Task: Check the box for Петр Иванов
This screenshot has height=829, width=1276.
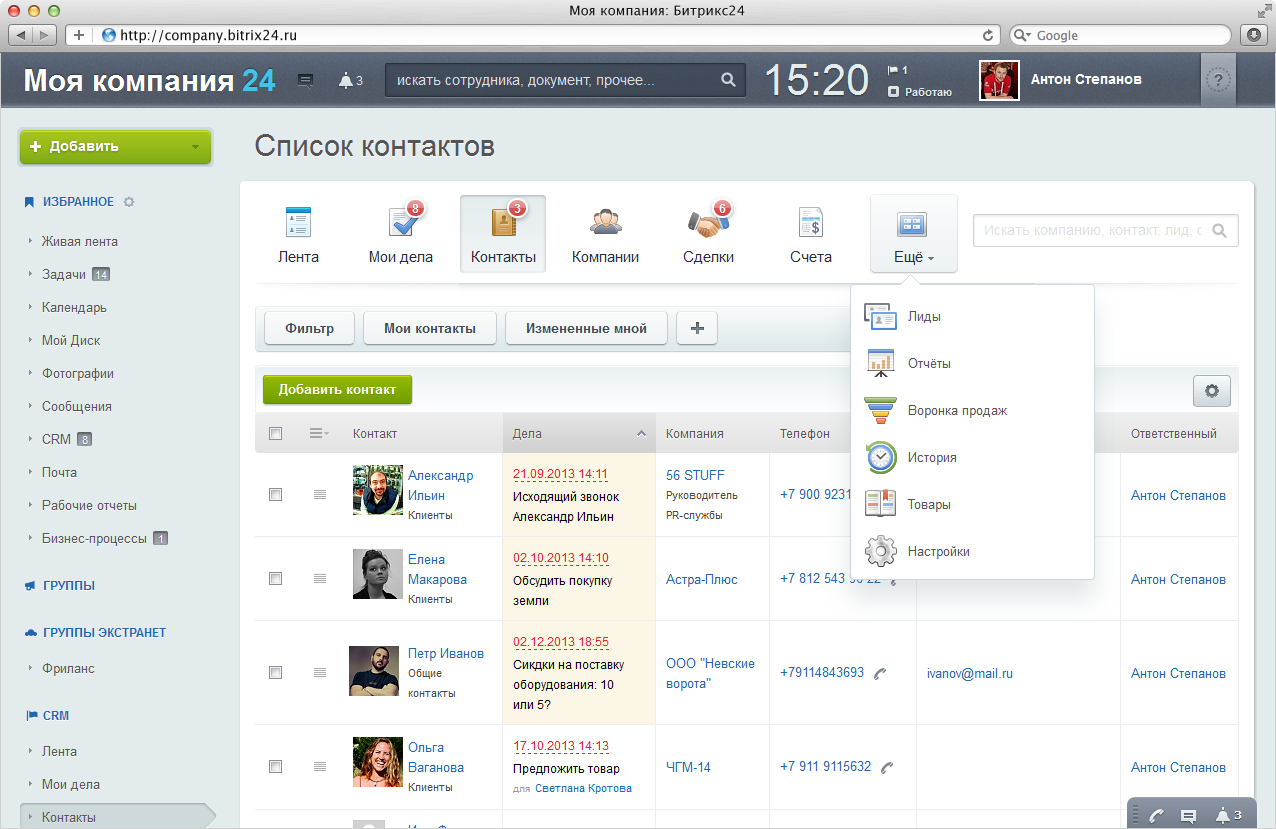Action: (x=276, y=672)
